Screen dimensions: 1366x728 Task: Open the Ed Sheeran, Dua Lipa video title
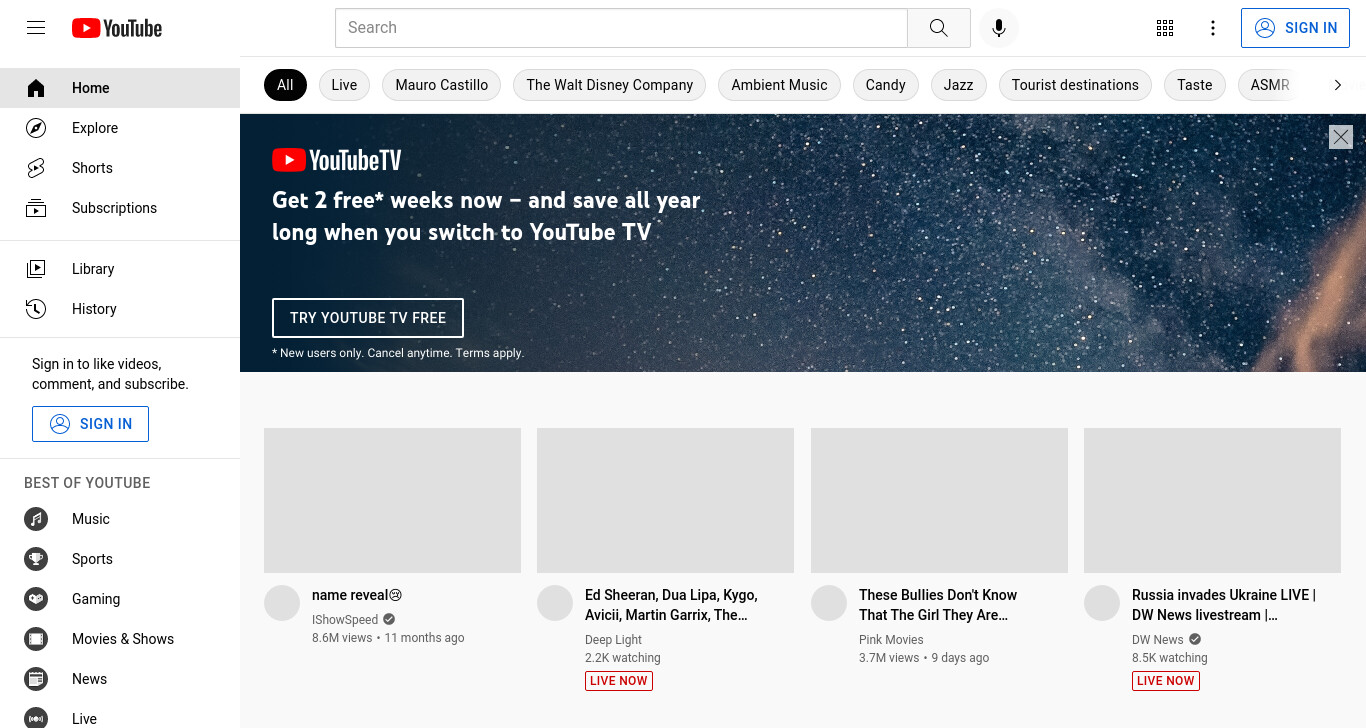pos(671,605)
